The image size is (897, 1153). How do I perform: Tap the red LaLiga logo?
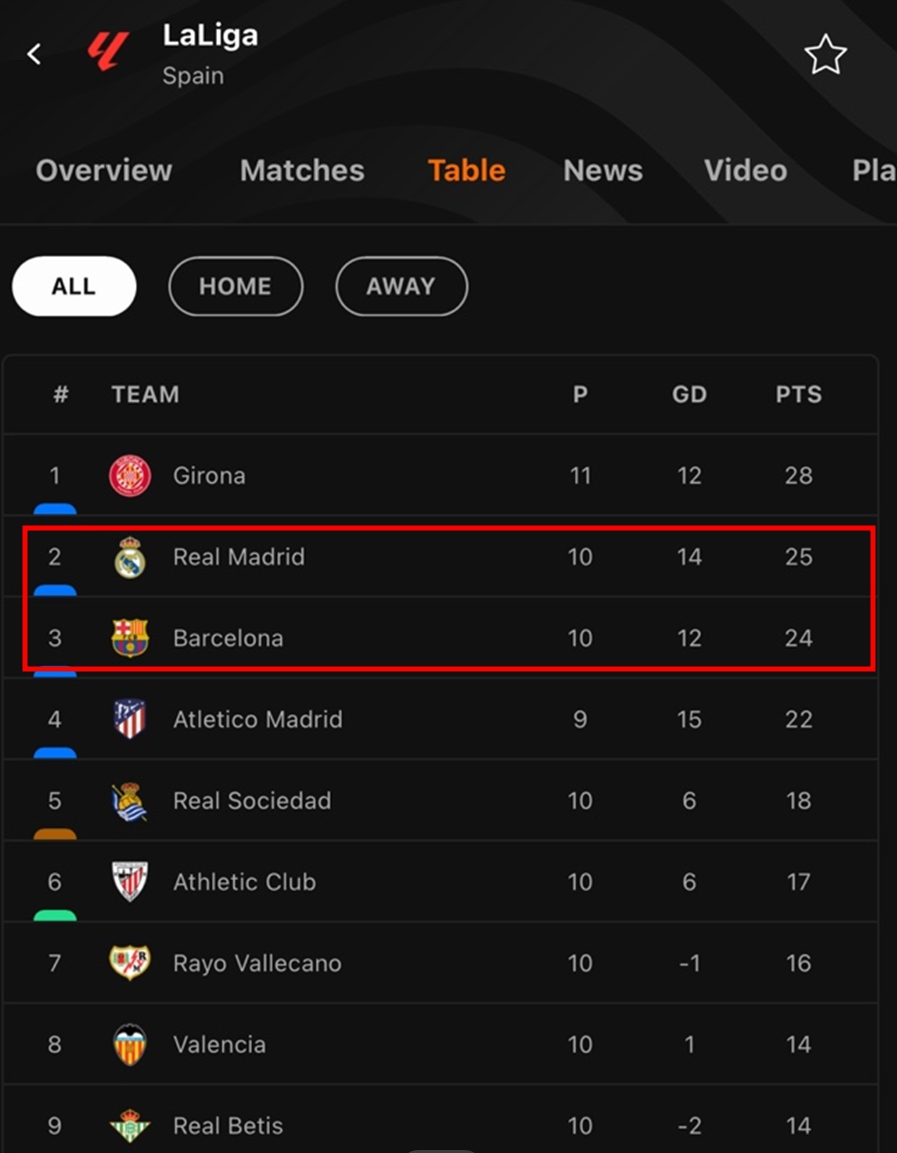coord(108,53)
